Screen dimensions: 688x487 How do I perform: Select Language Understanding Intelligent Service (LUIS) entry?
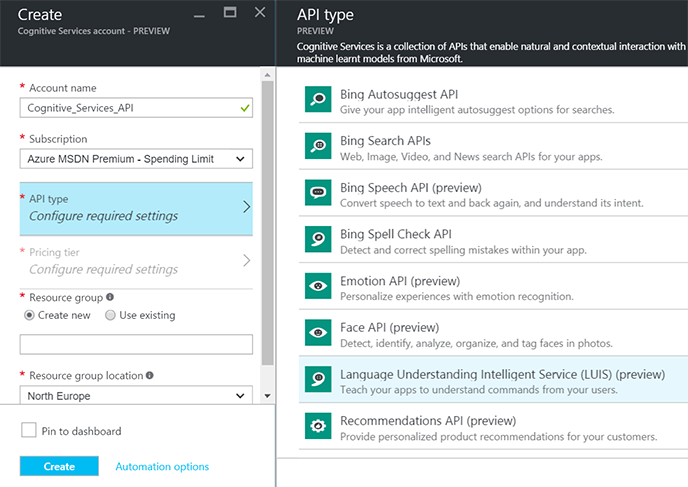(x=493, y=380)
